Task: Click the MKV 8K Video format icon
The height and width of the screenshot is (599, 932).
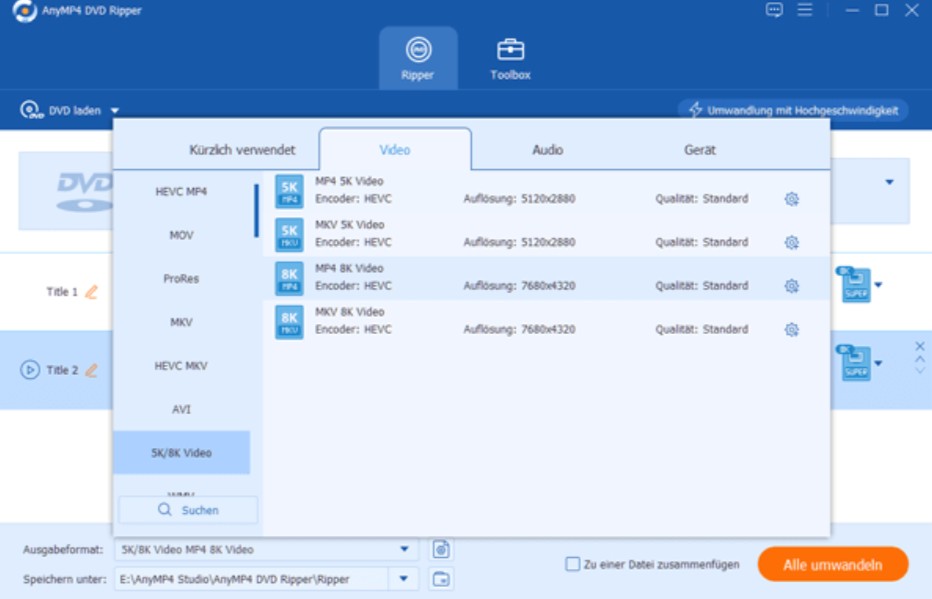Action: pos(289,321)
